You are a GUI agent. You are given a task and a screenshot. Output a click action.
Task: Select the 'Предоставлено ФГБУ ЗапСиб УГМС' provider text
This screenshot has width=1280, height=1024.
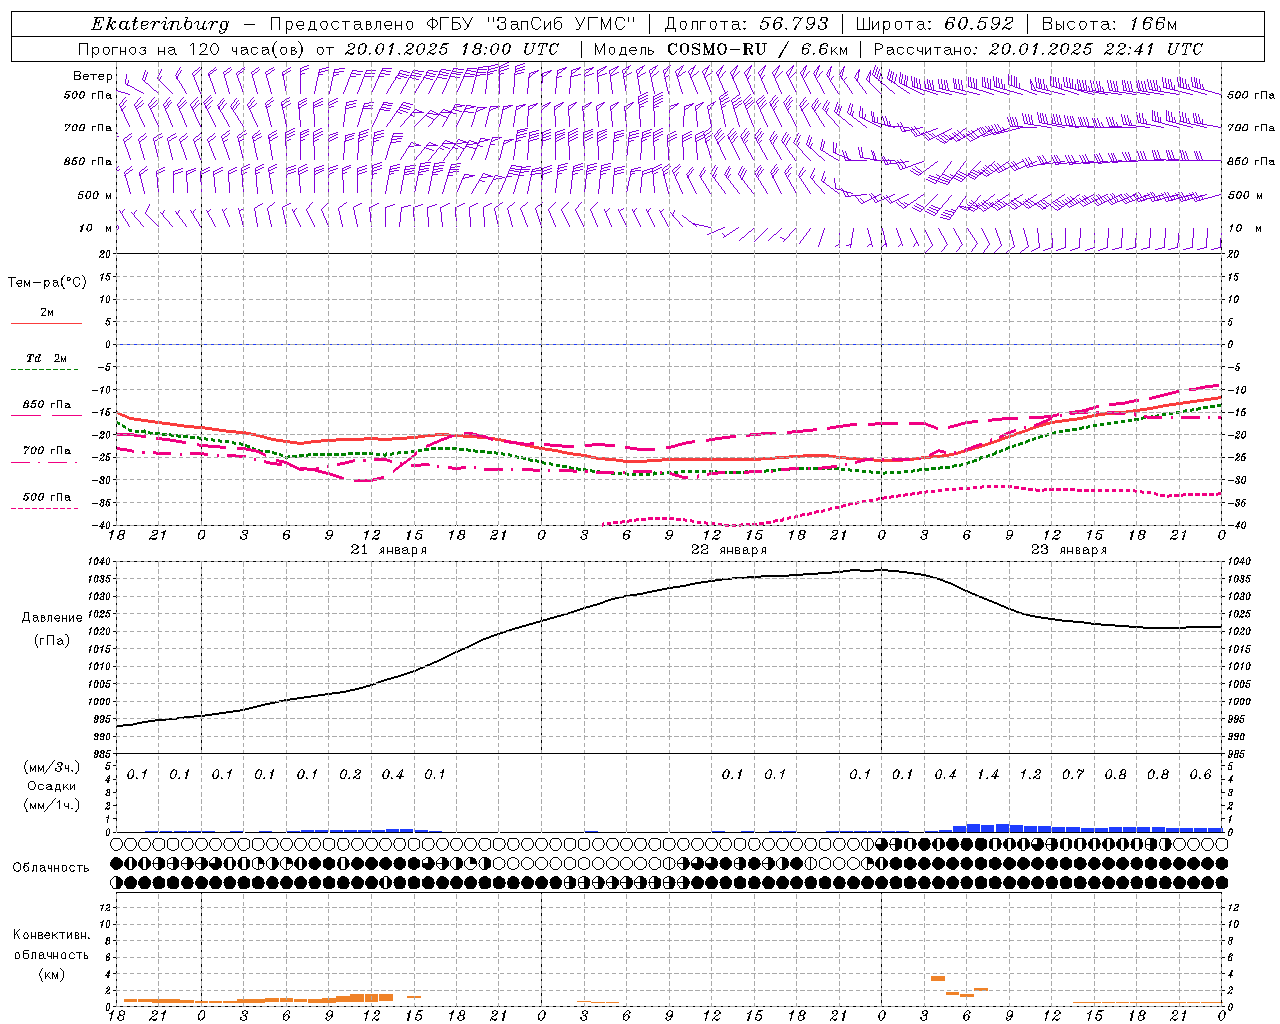[454, 24]
